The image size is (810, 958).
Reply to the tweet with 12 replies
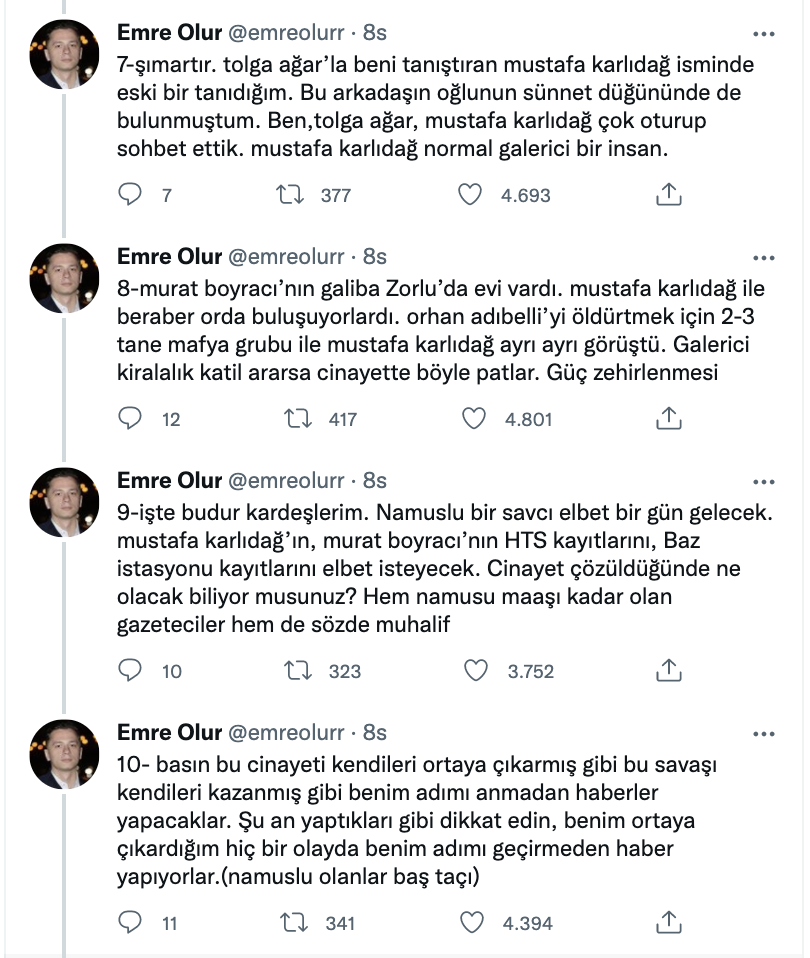point(130,419)
